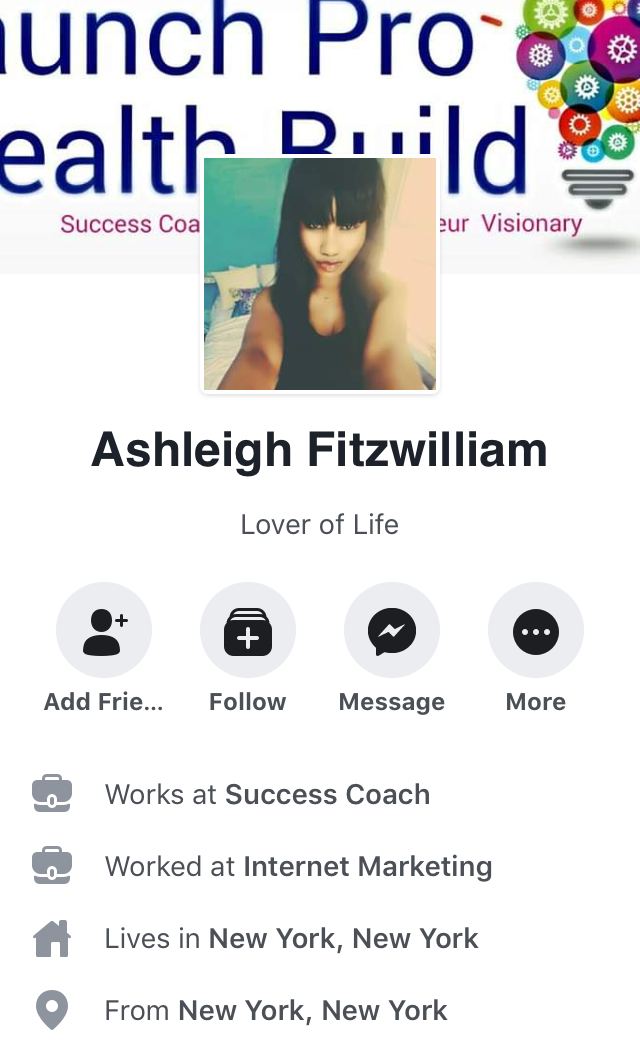Open the Internet Marketing workplace link
The width and height of the screenshot is (640, 1054).
[368, 866]
